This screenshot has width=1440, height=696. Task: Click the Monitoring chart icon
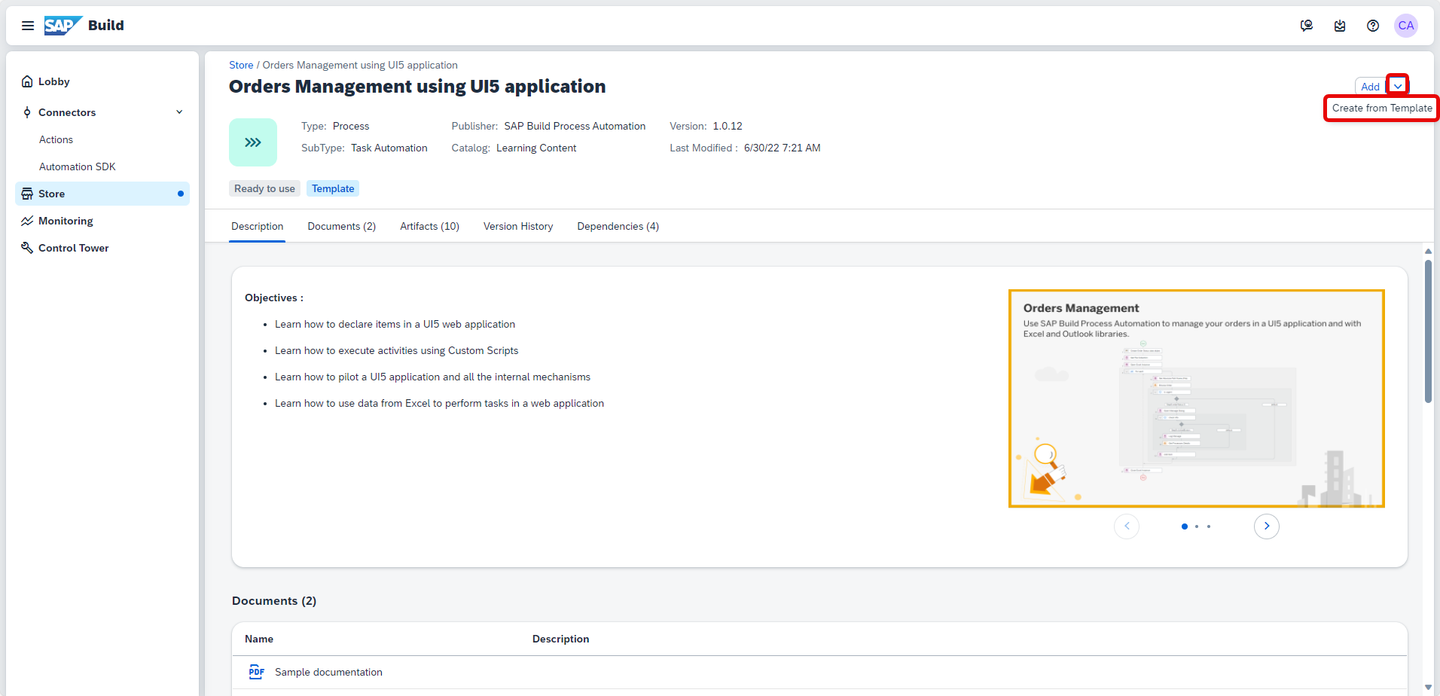pyautogui.click(x=27, y=221)
